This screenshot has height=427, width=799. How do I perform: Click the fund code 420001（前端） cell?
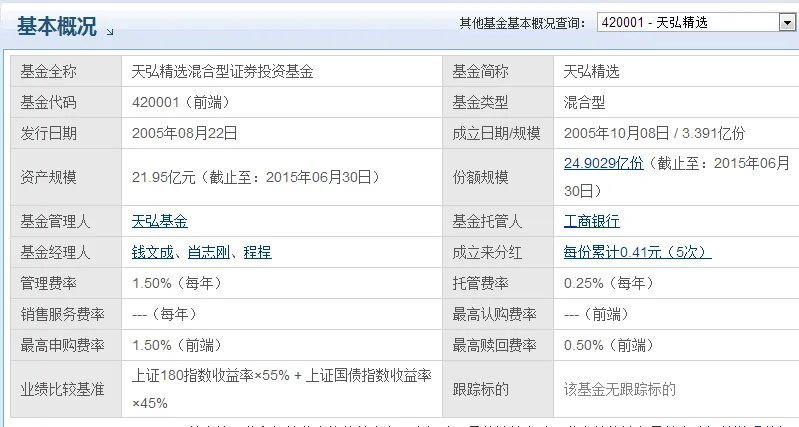point(178,102)
